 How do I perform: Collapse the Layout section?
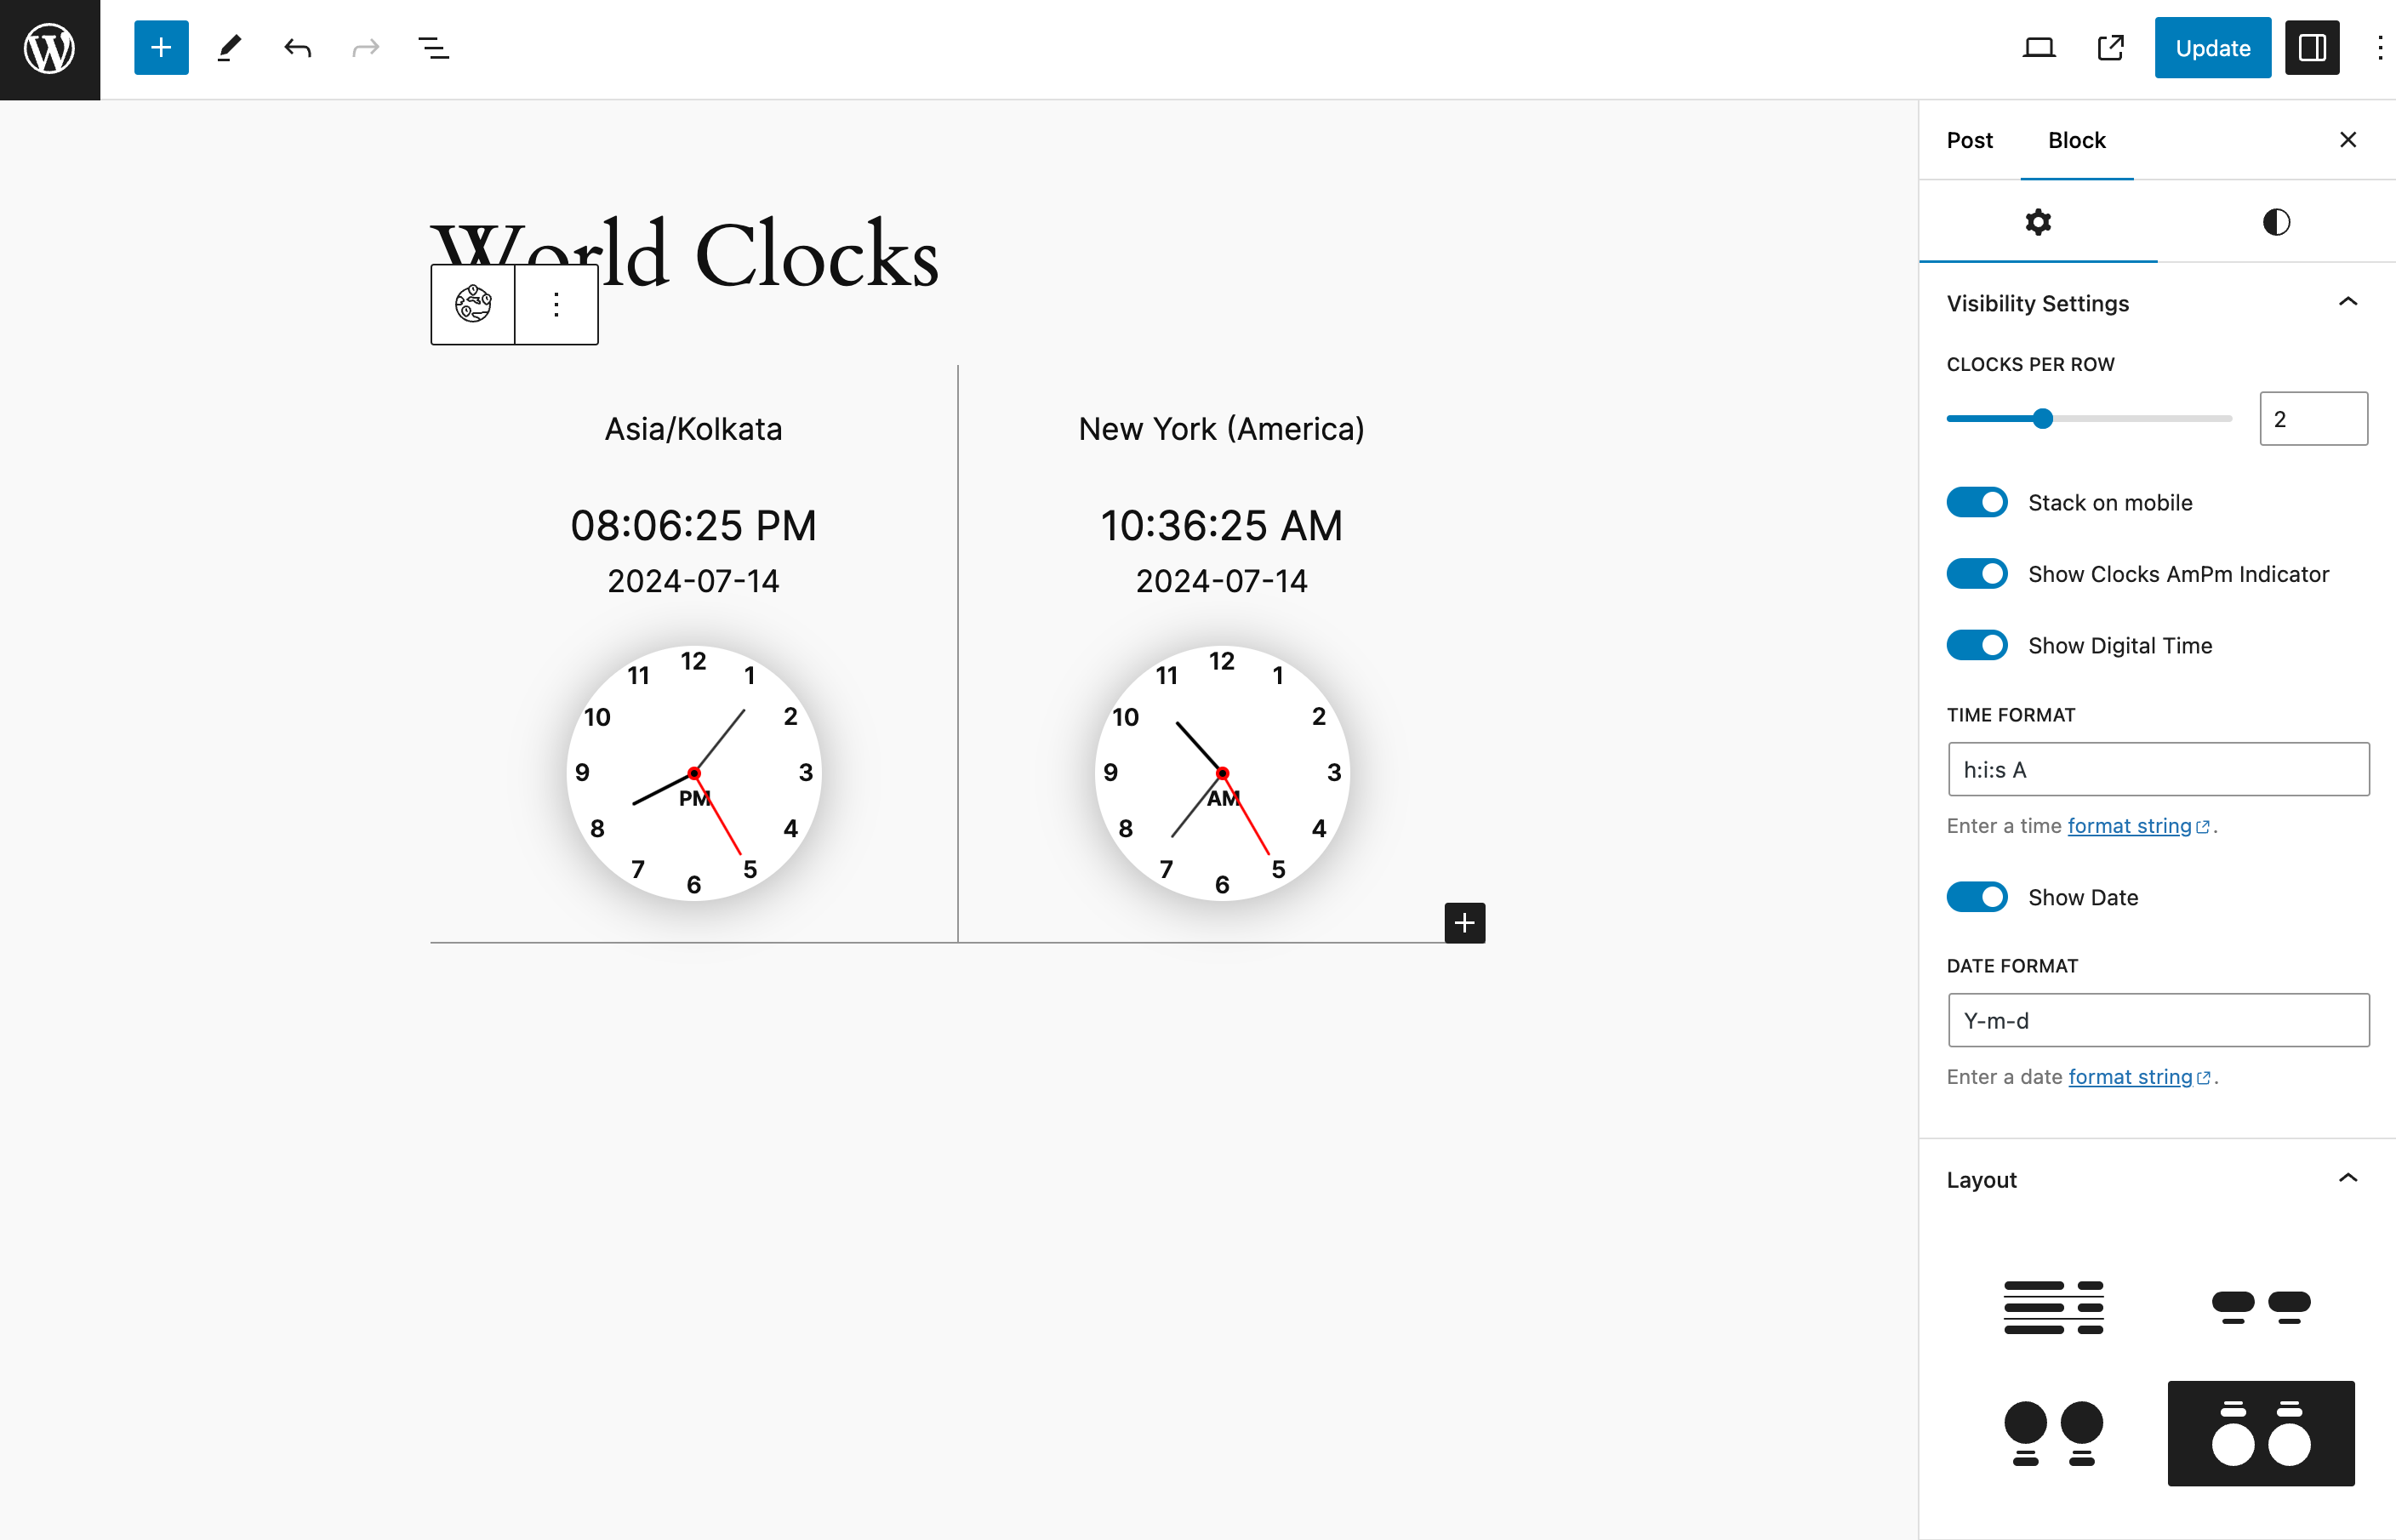2348,1177
